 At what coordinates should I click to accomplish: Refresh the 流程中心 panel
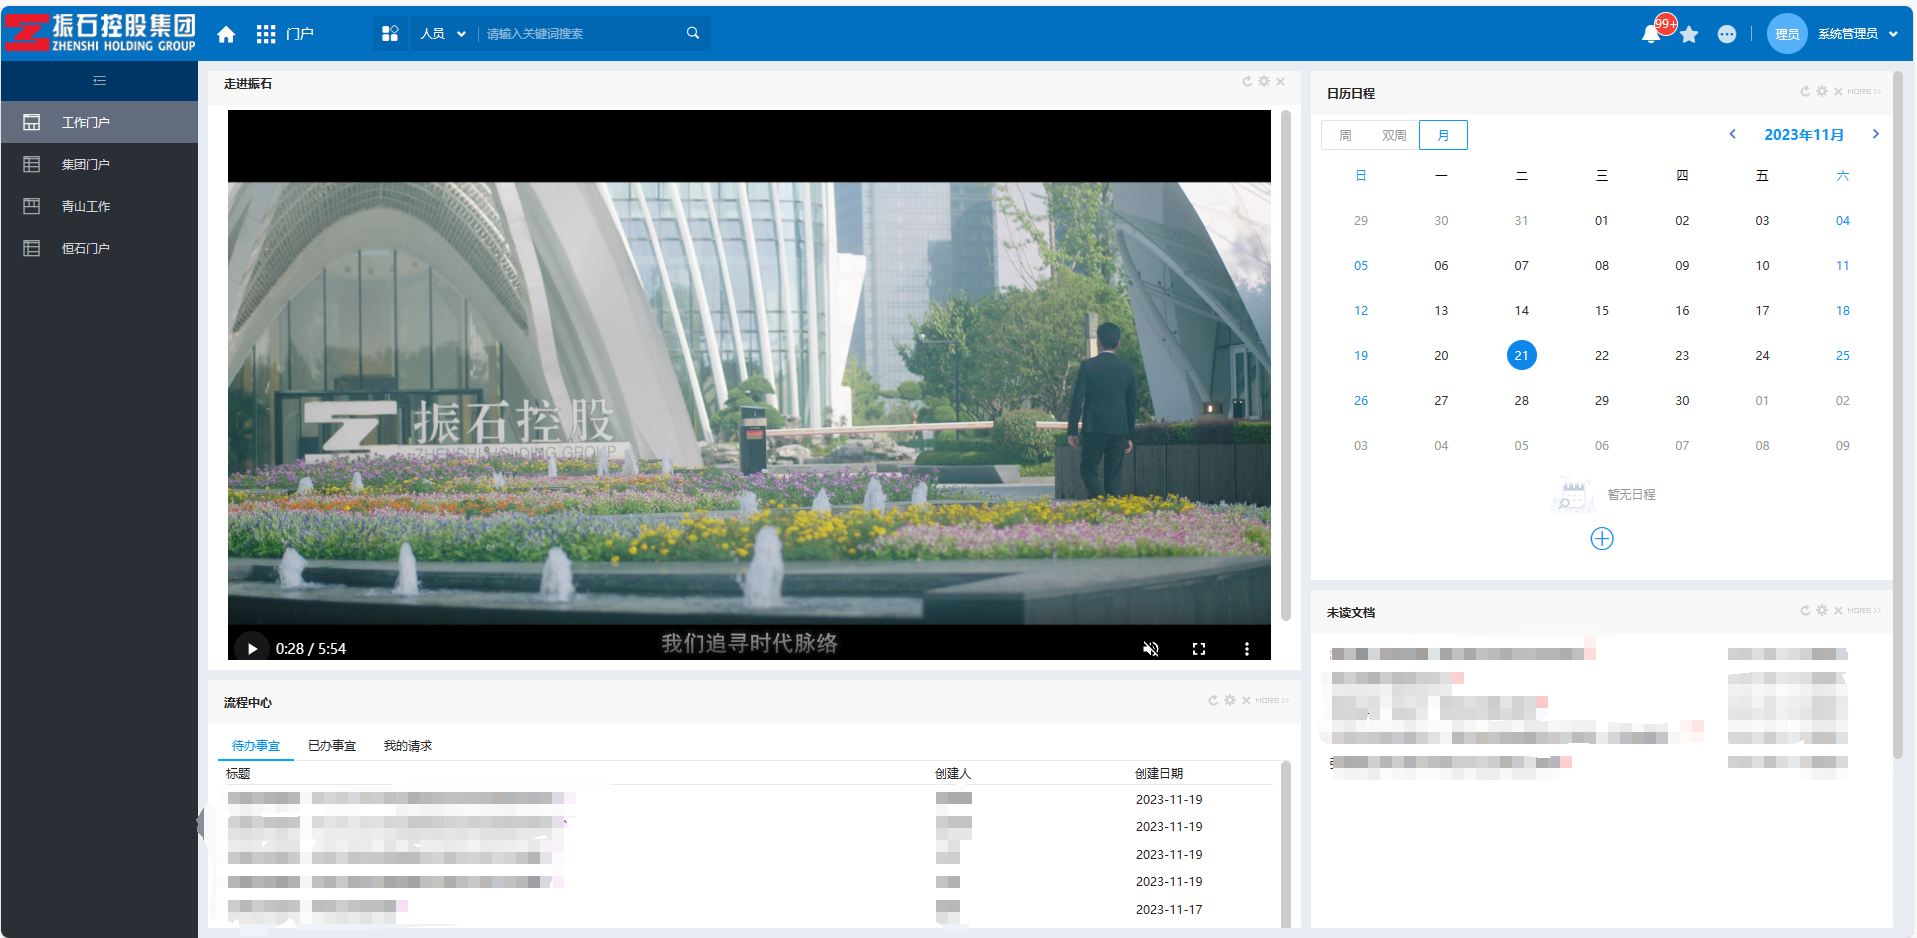pyautogui.click(x=1213, y=701)
